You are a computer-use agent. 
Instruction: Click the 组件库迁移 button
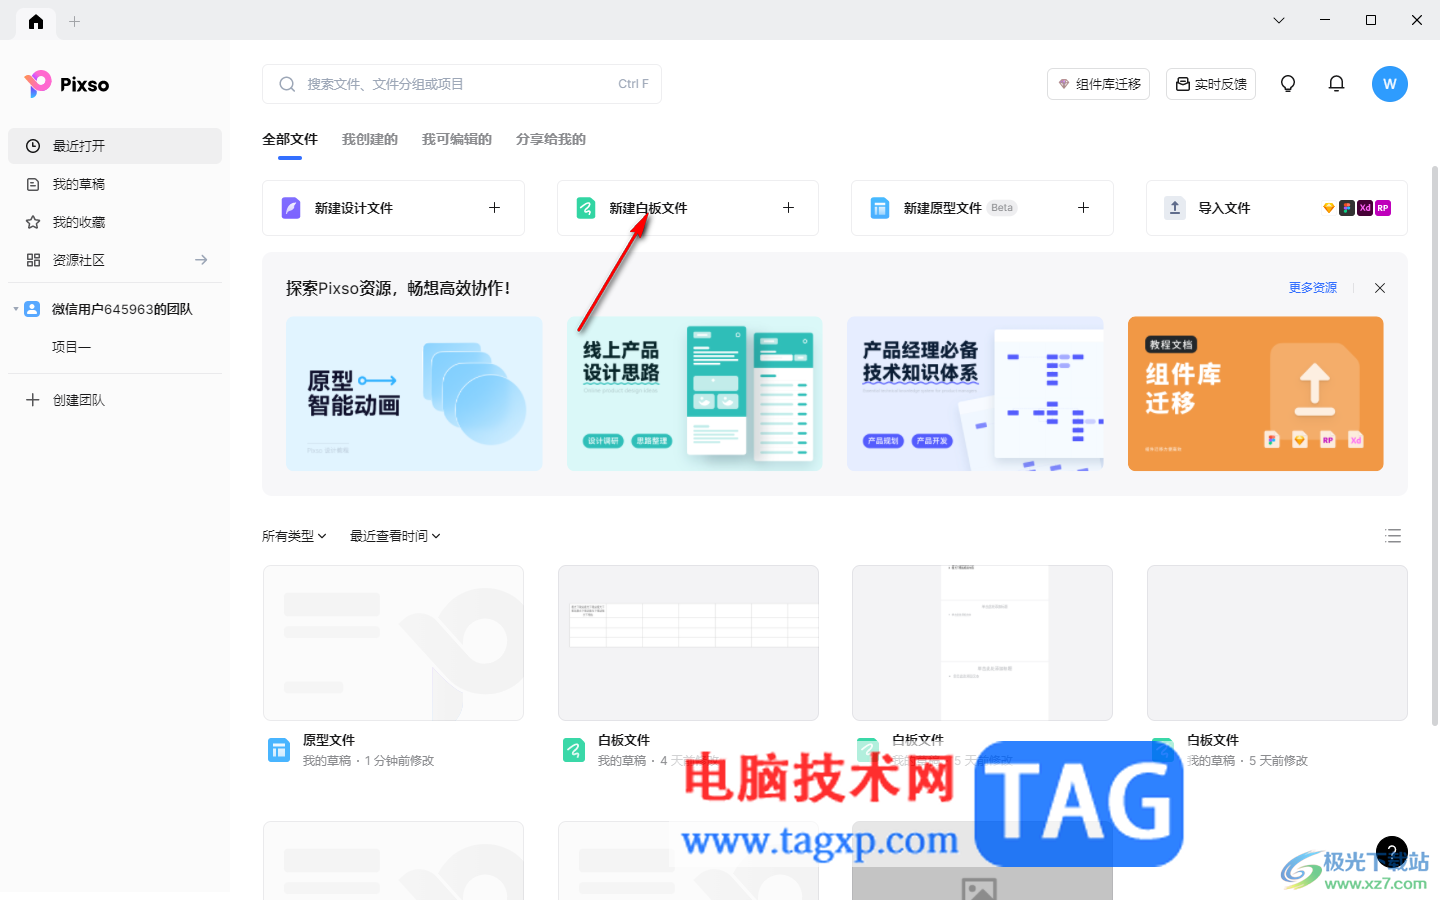pos(1099,84)
